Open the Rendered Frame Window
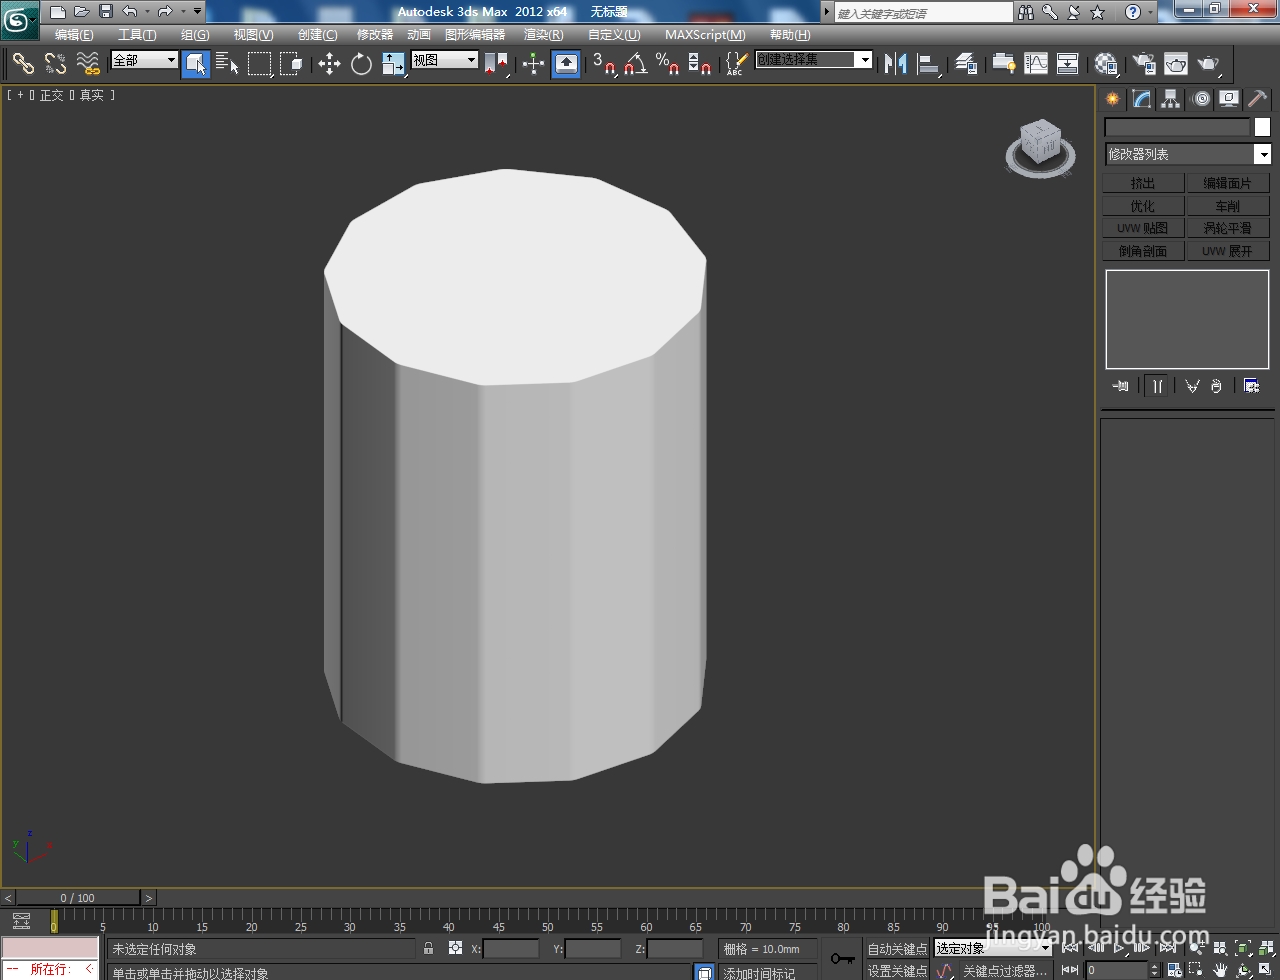1280x980 pixels. point(1176,64)
